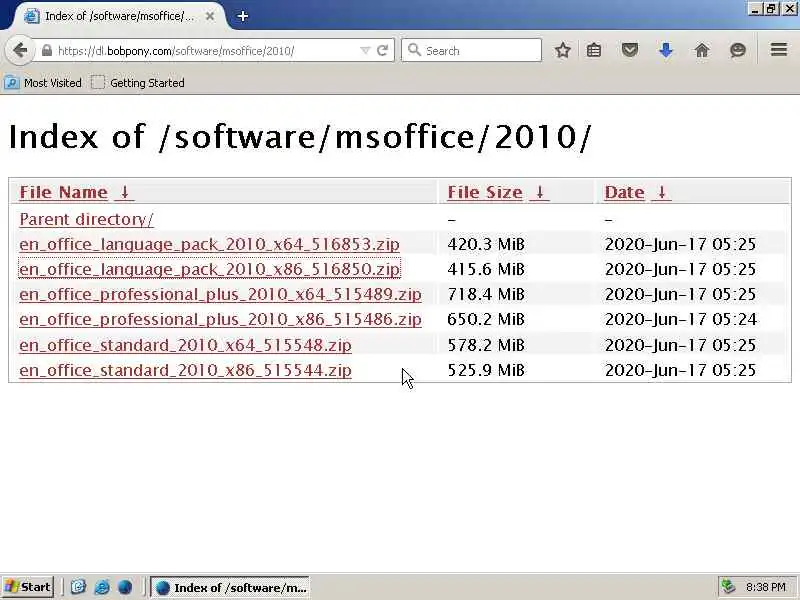Open the Getting Started bookmark

(138, 83)
